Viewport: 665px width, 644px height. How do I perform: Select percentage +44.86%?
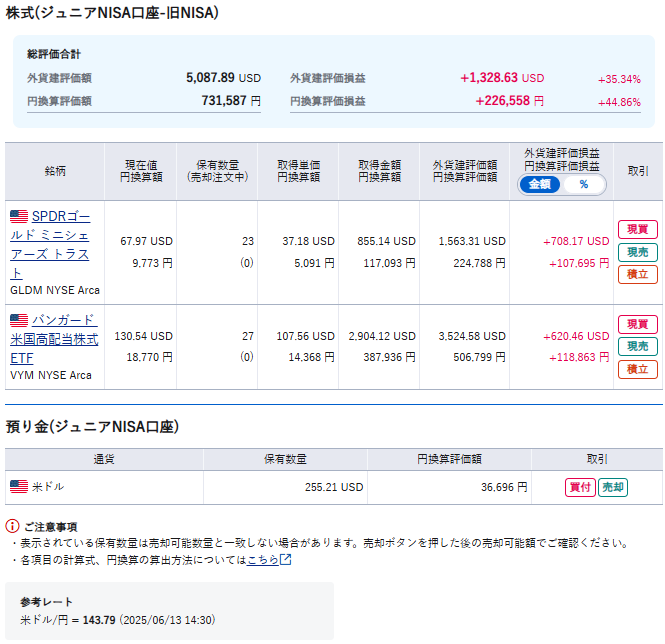[619, 102]
